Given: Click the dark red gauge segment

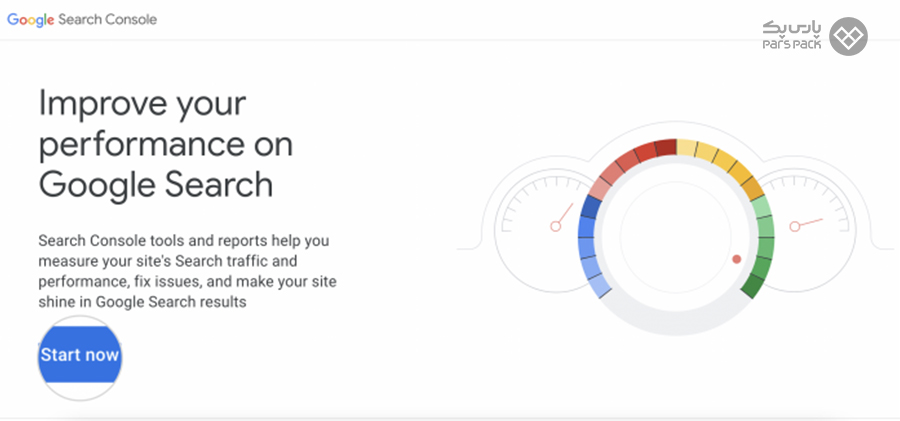Looking at the screenshot, I should click(x=665, y=147).
